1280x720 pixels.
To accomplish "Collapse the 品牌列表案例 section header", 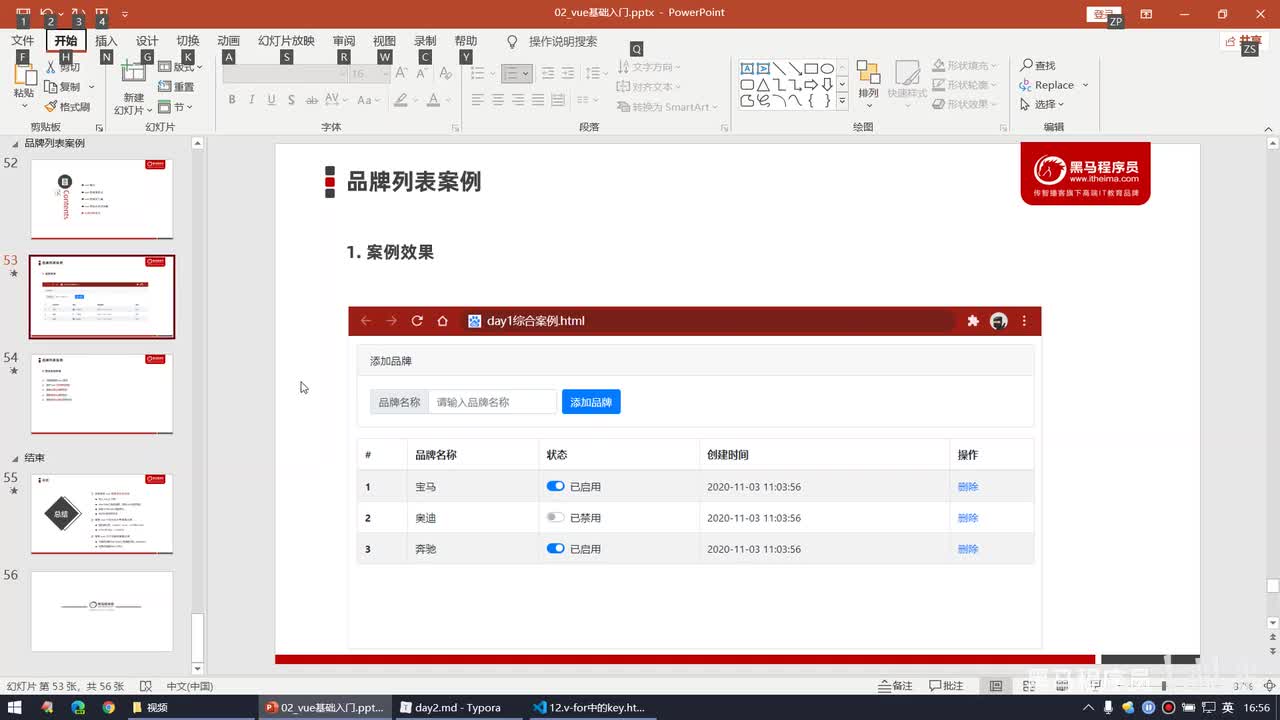I will 14,143.
